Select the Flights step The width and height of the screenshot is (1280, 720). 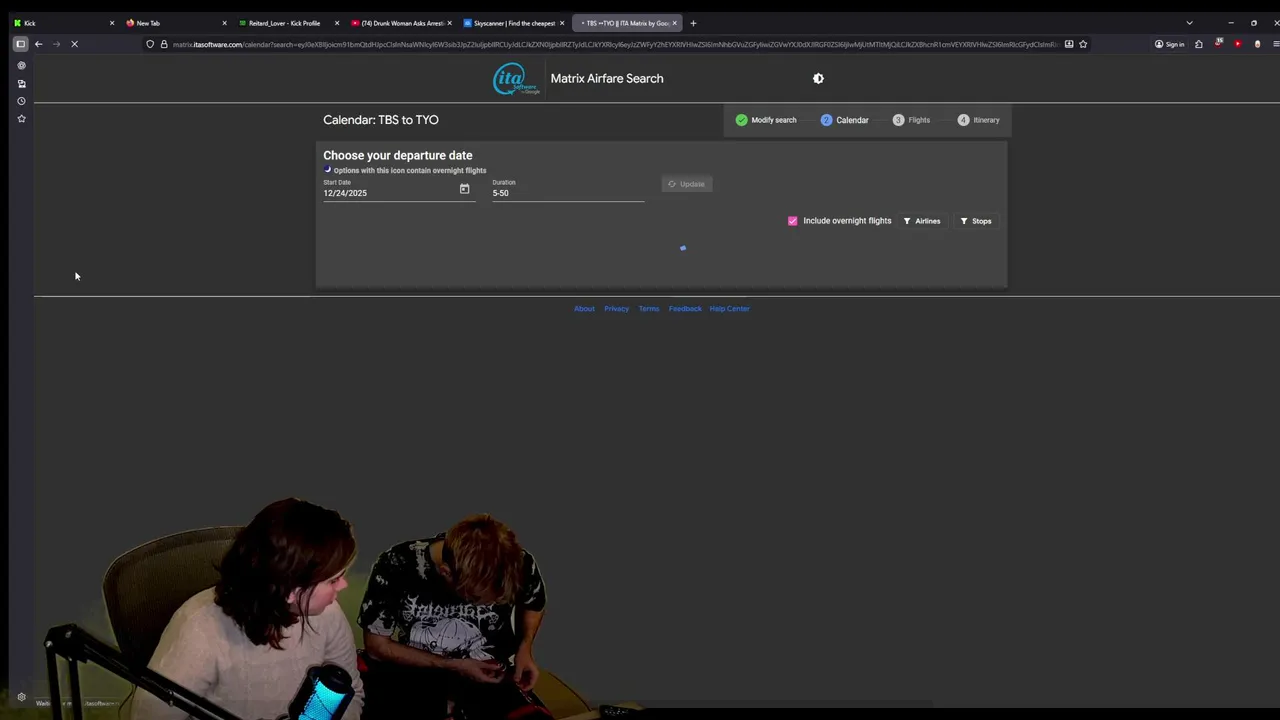point(912,120)
